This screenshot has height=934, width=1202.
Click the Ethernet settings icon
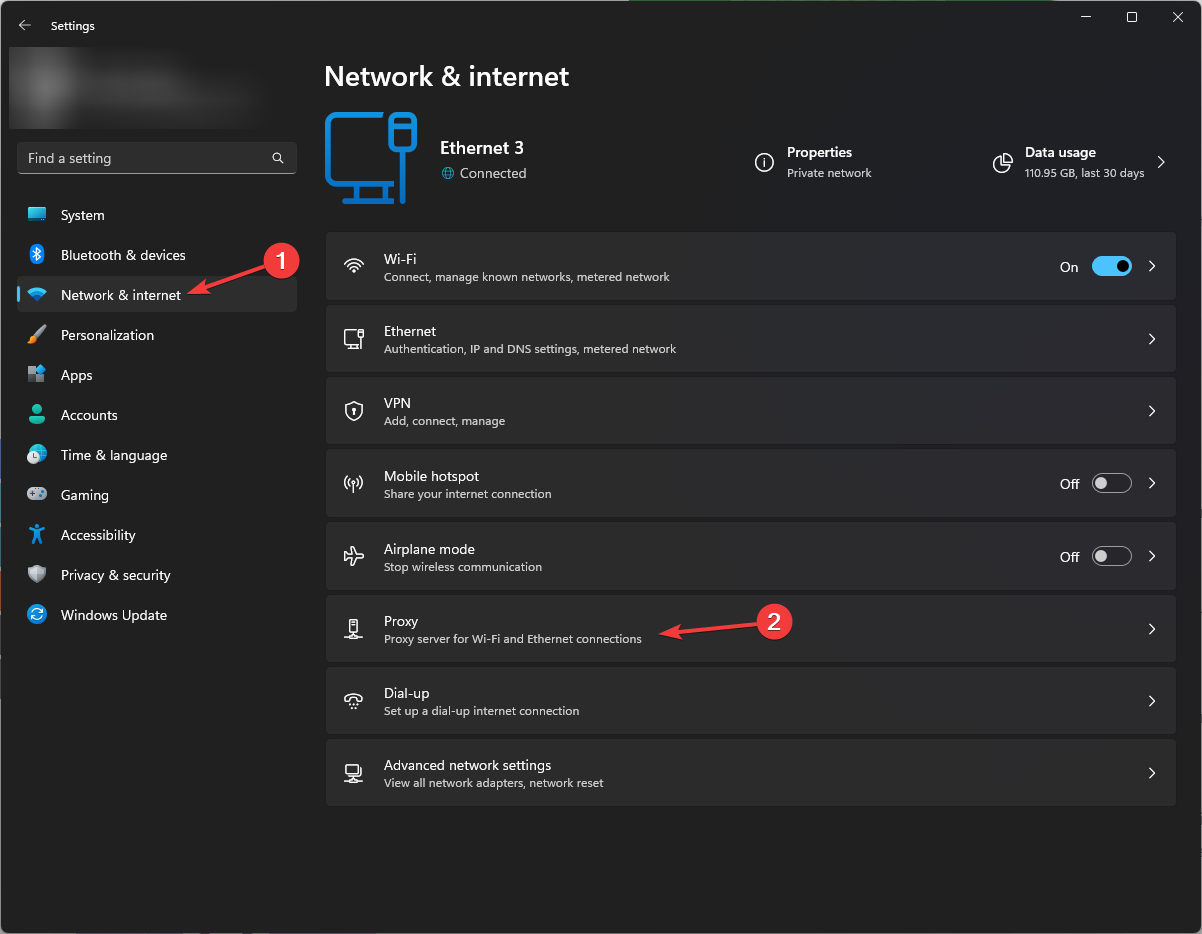point(353,338)
